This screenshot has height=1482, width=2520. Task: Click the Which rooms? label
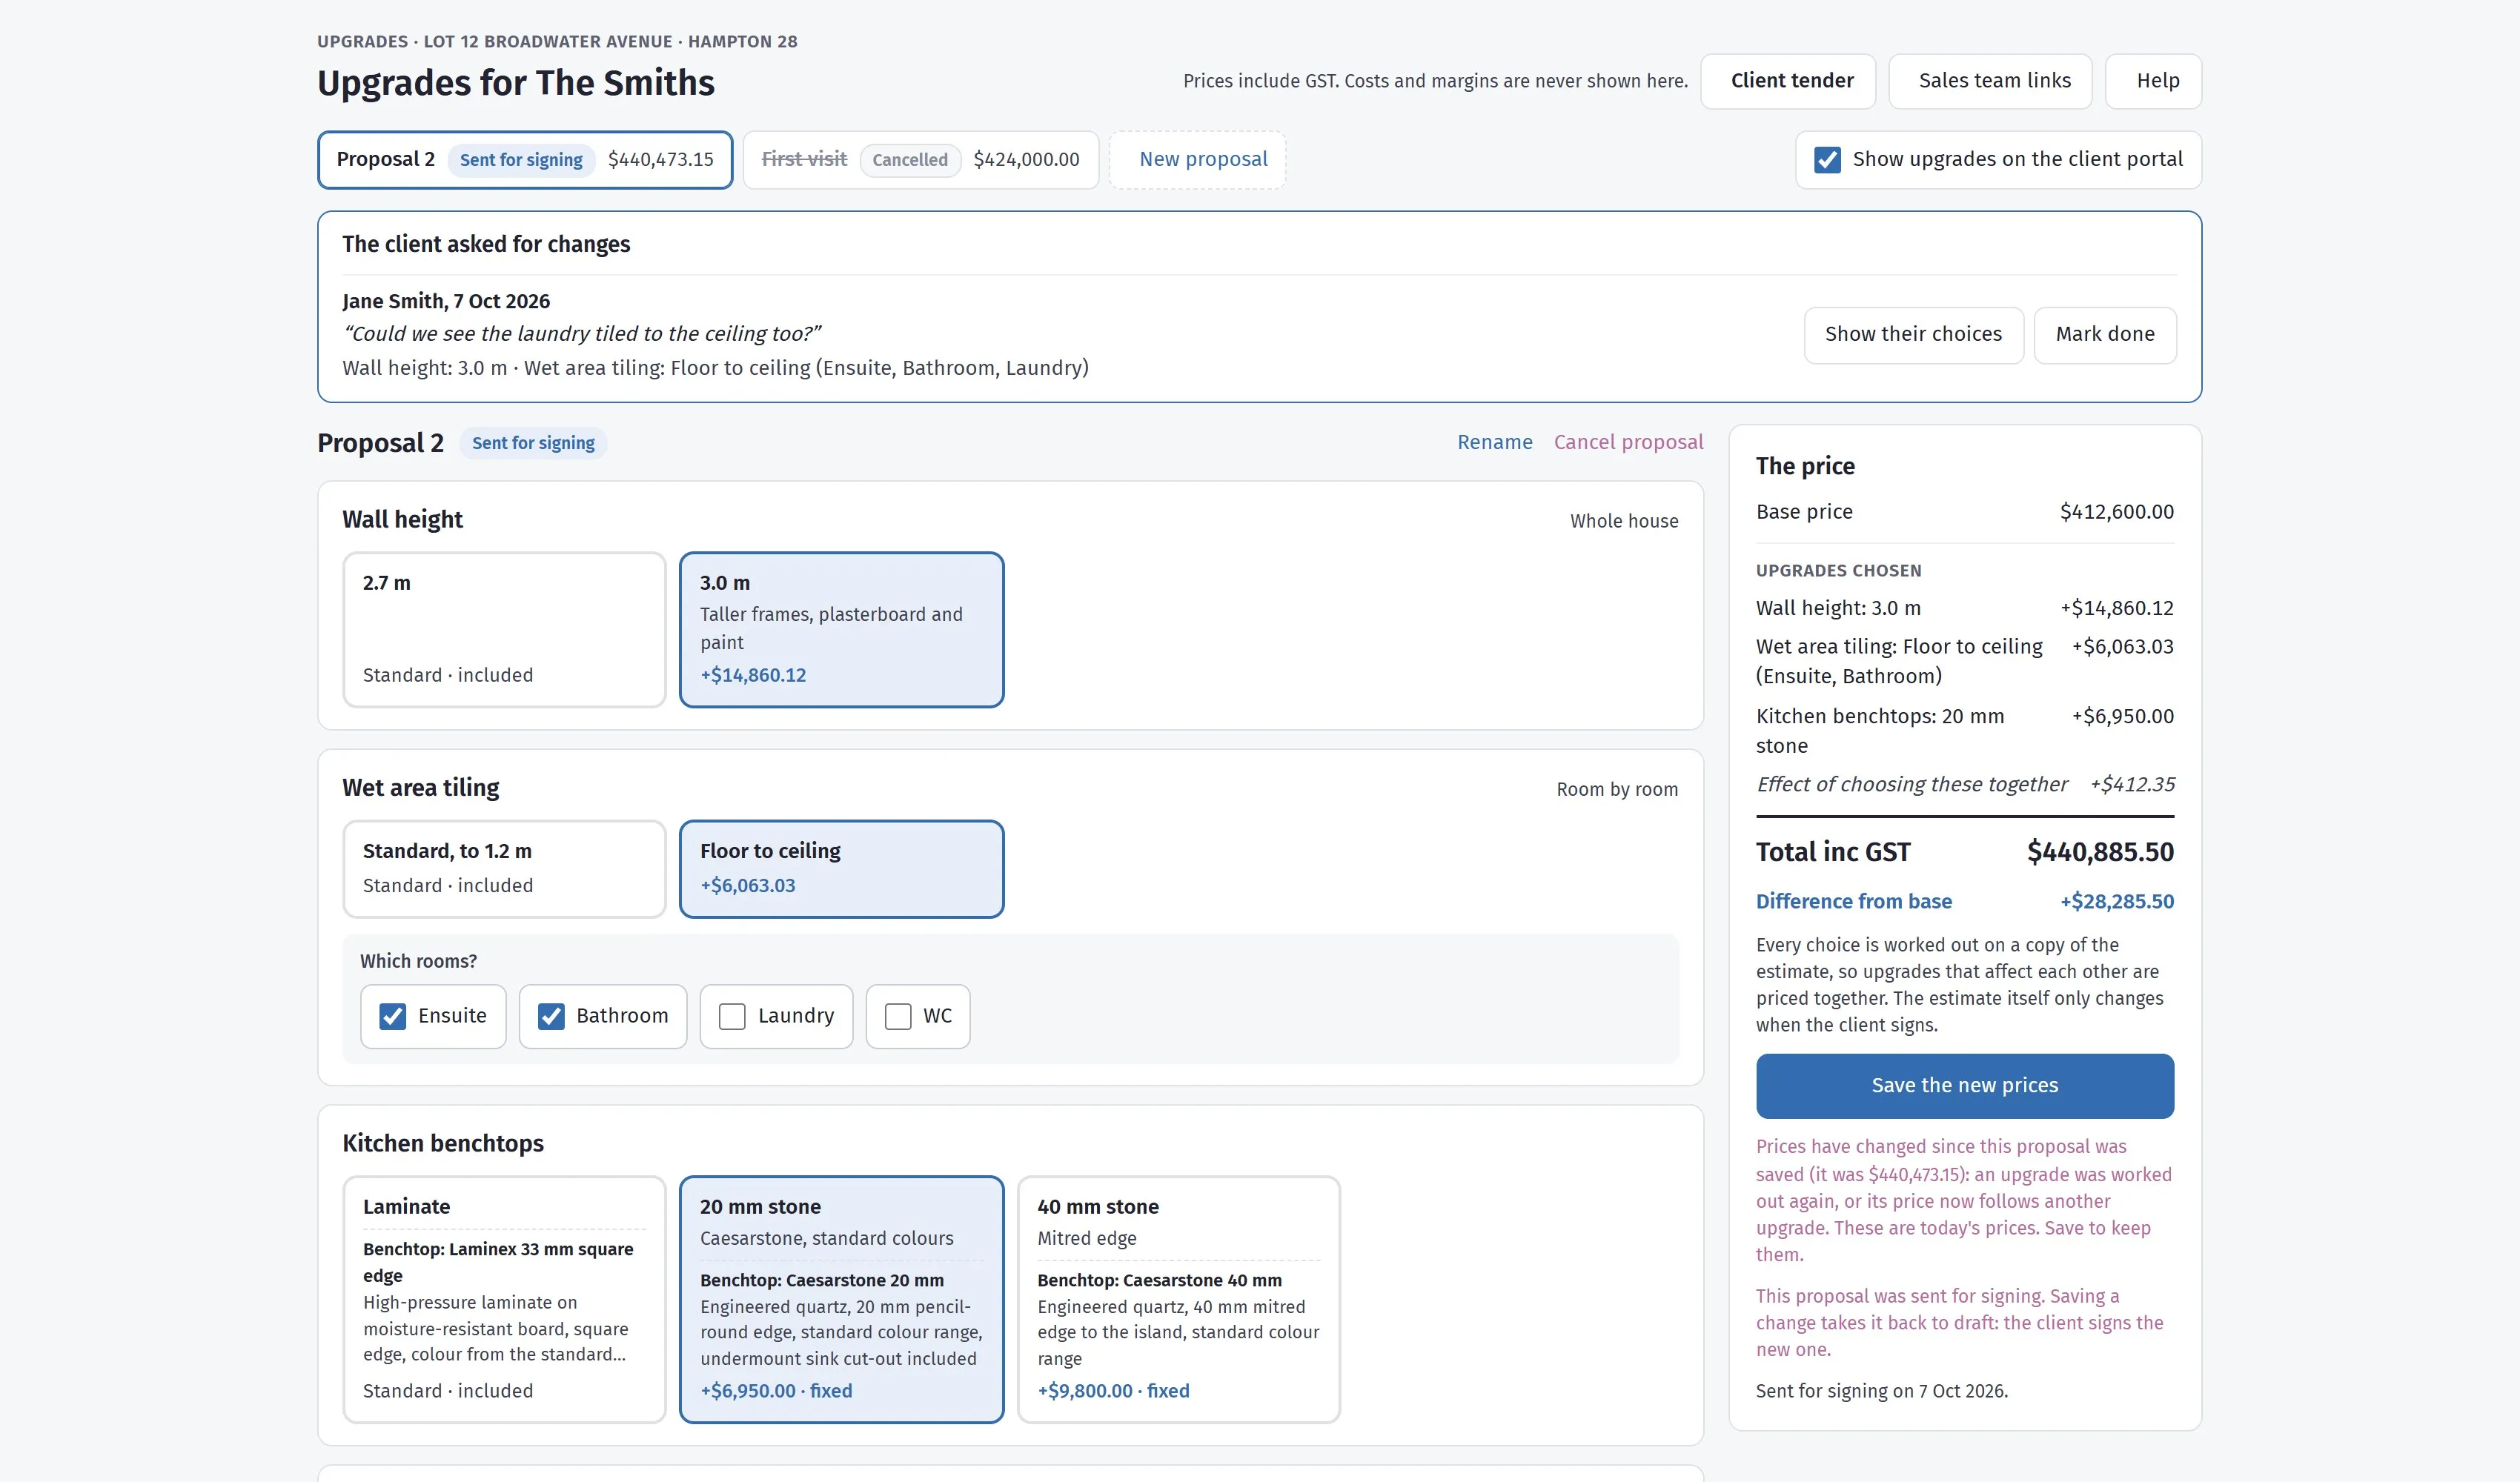(418, 961)
